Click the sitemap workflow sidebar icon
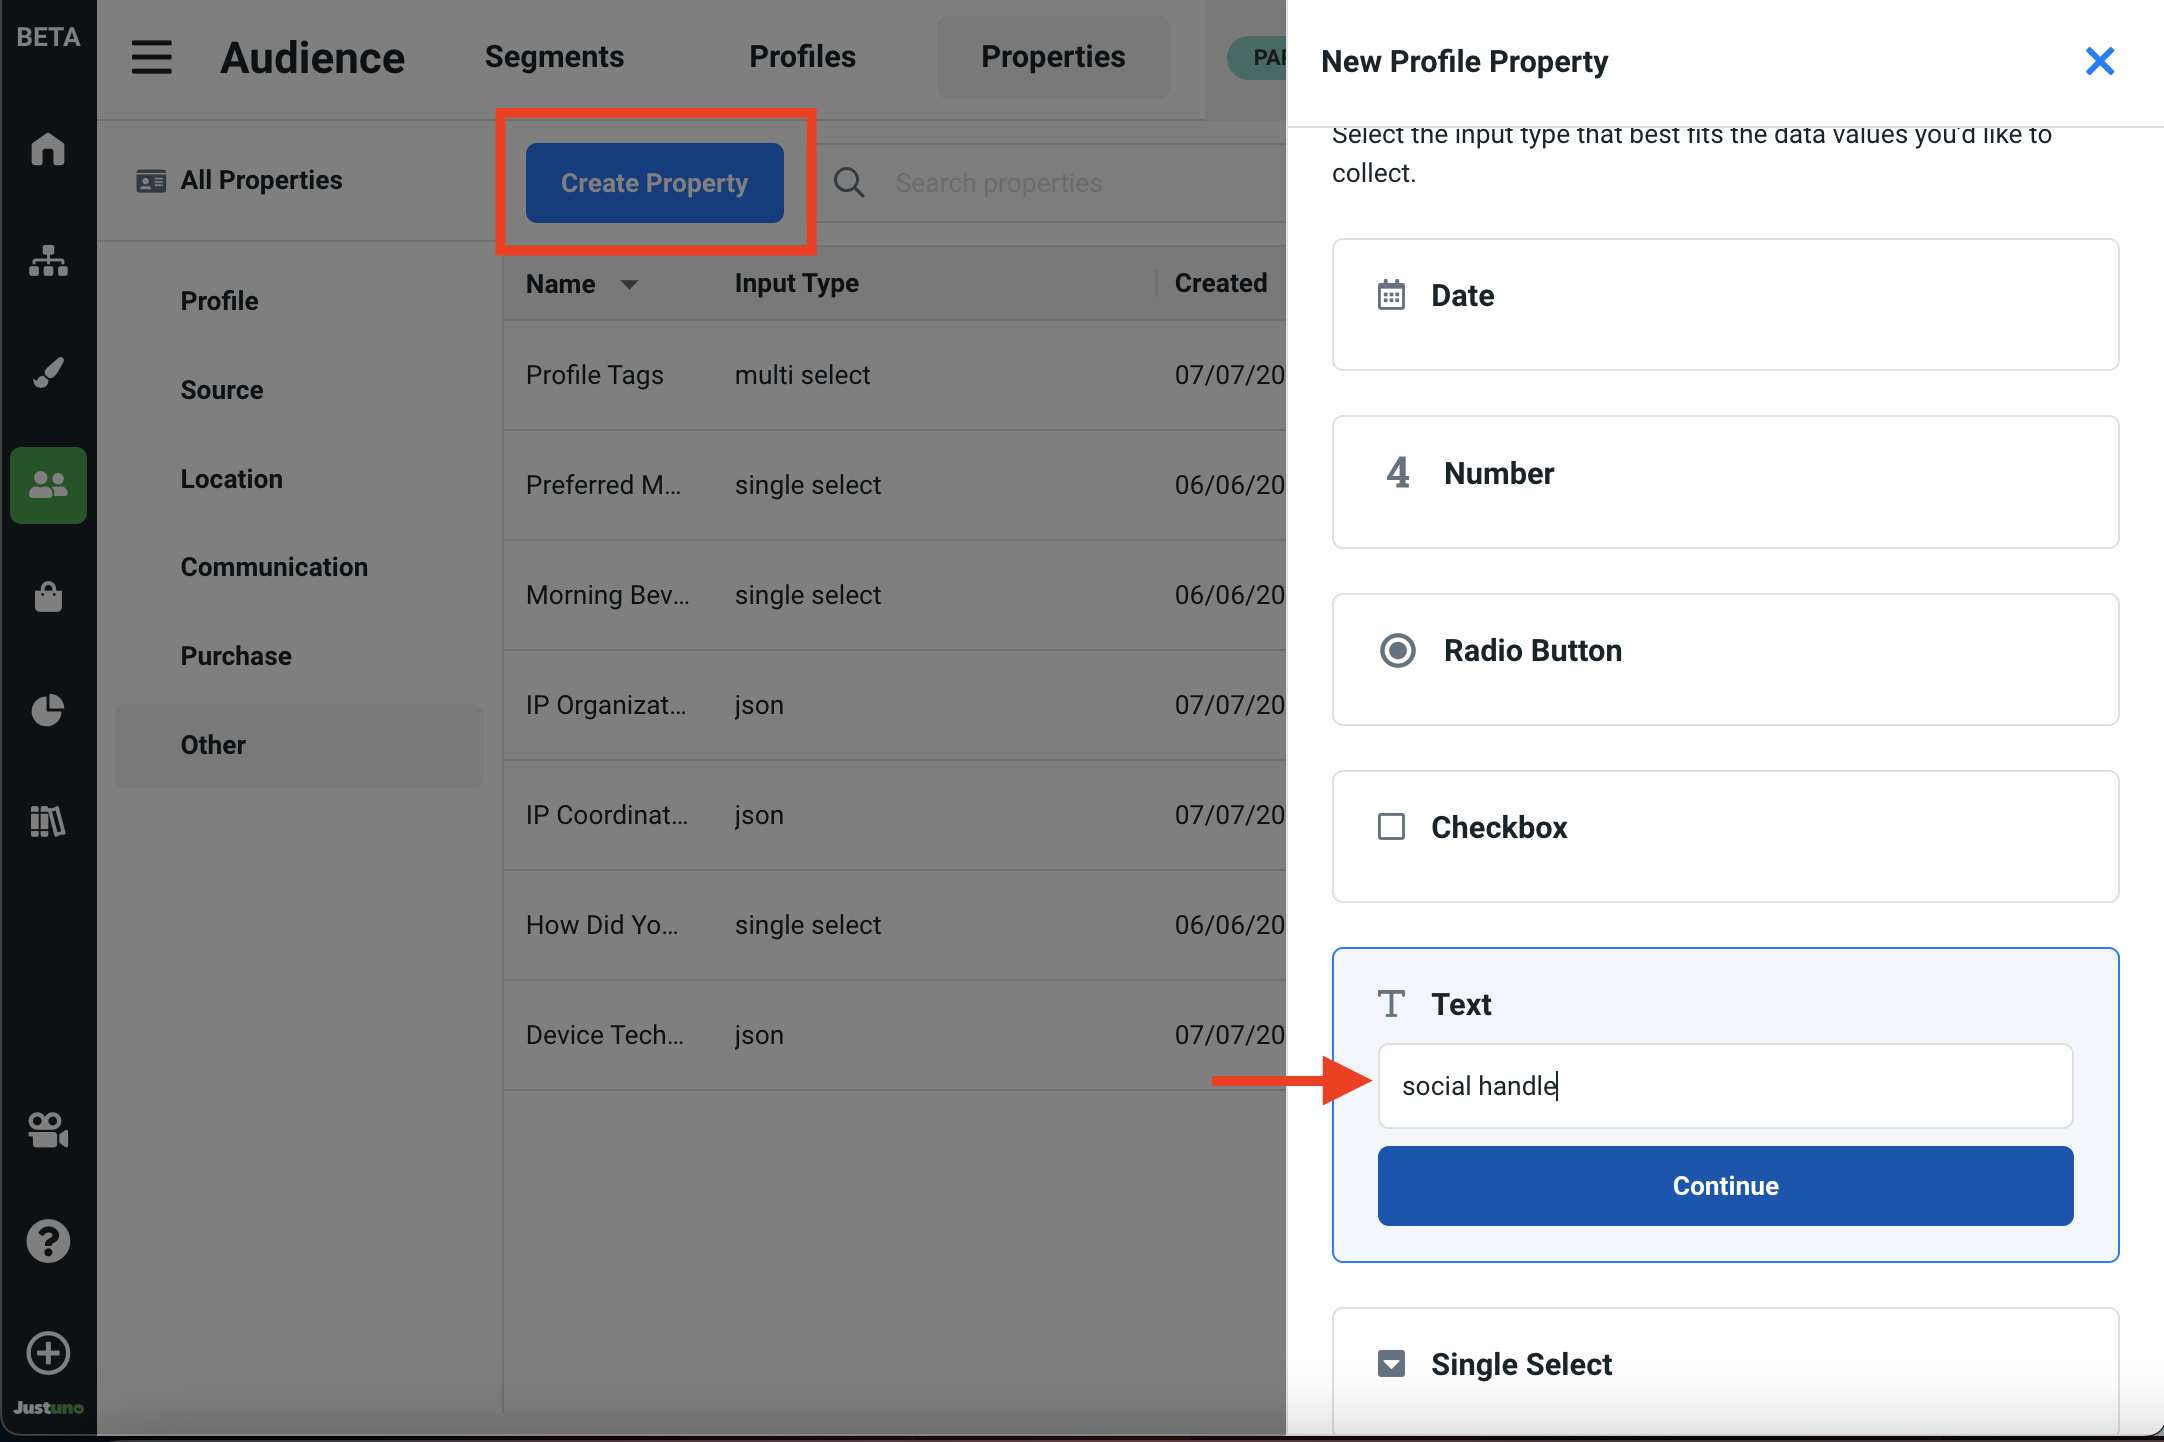 click(x=48, y=261)
